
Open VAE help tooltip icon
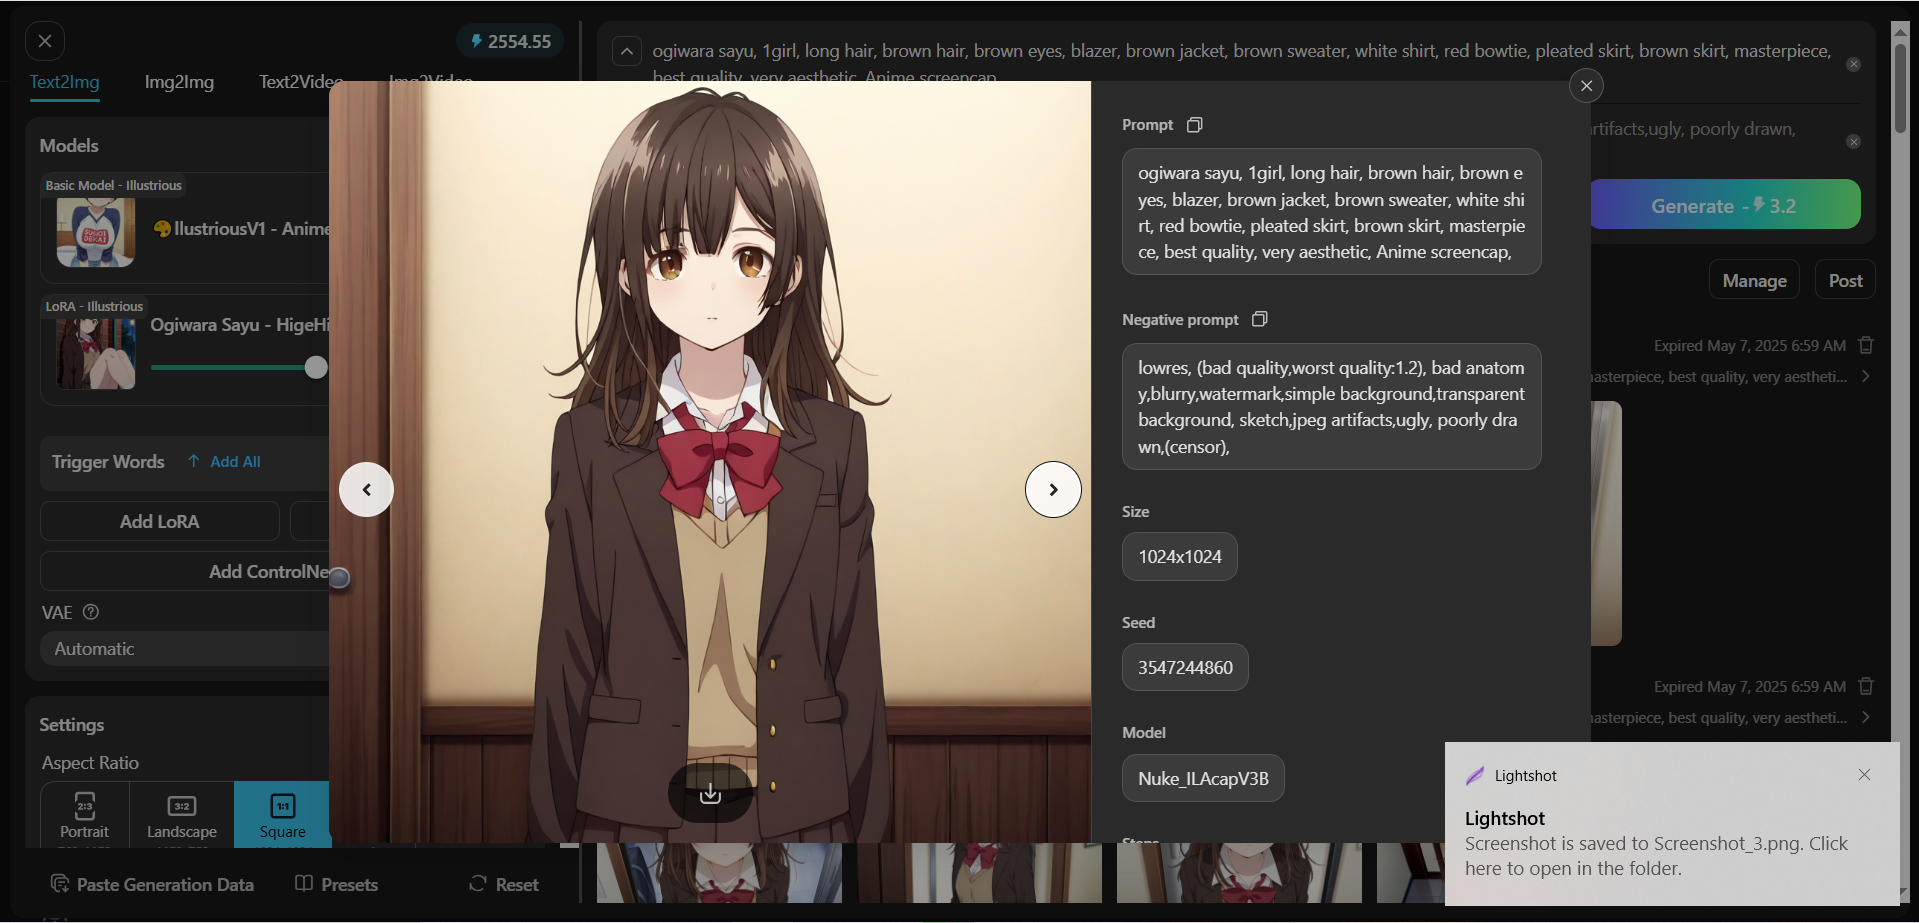point(91,612)
